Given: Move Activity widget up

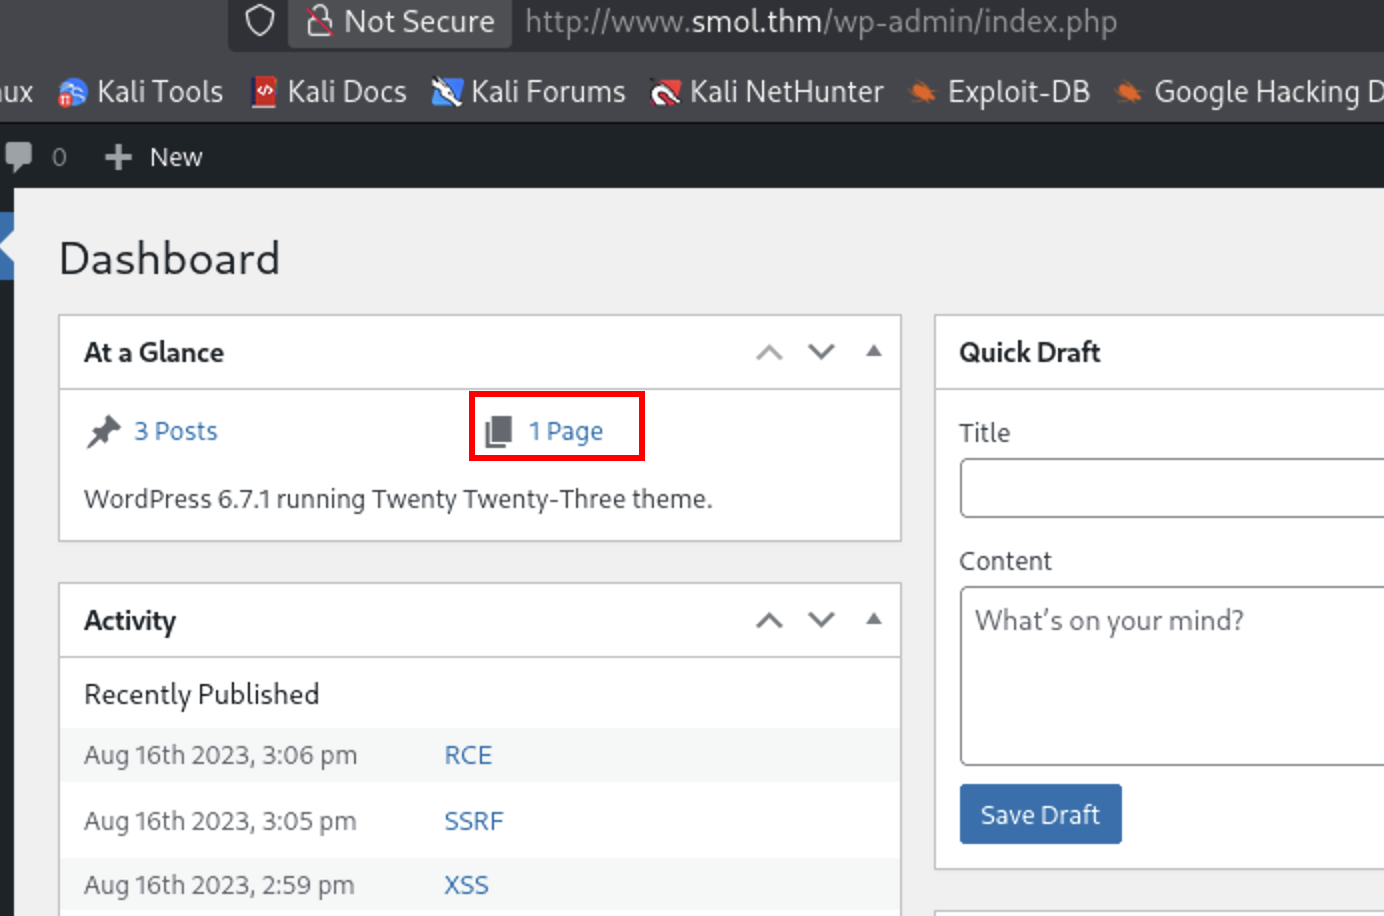Looking at the screenshot, I should (769, 620).
